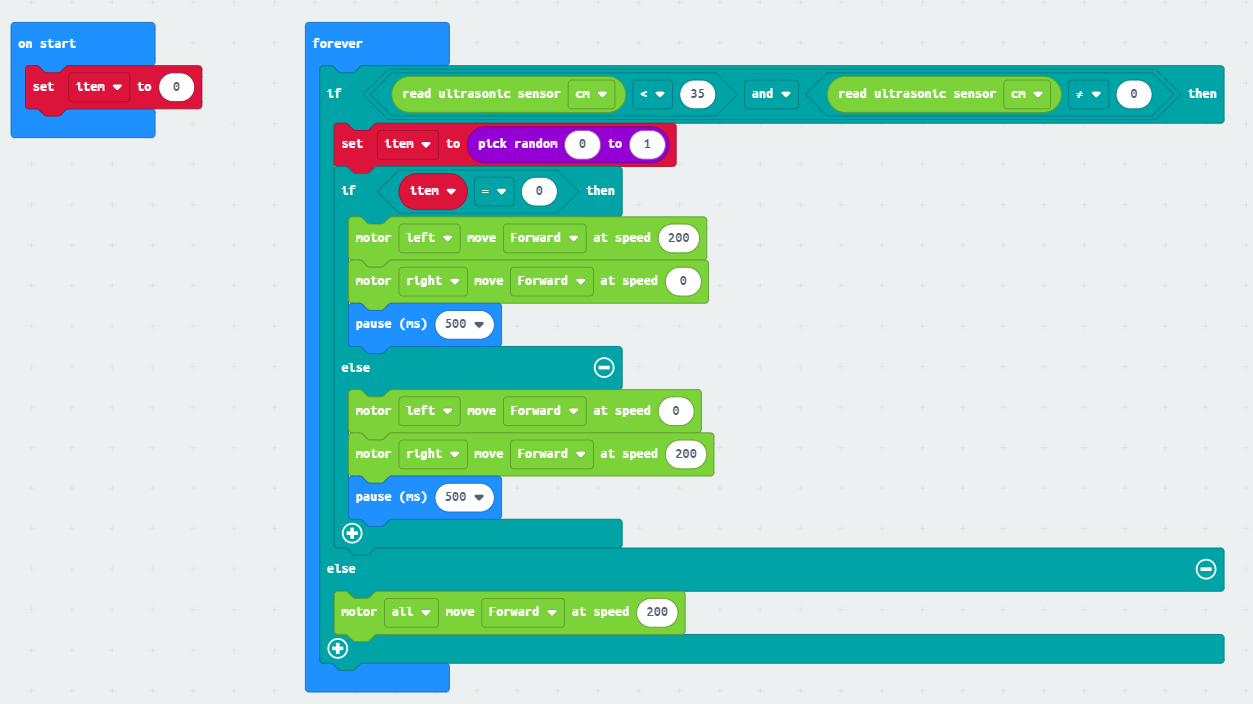
Task: Edit the threshold value 35 field
Action: (x=697, y=94)
